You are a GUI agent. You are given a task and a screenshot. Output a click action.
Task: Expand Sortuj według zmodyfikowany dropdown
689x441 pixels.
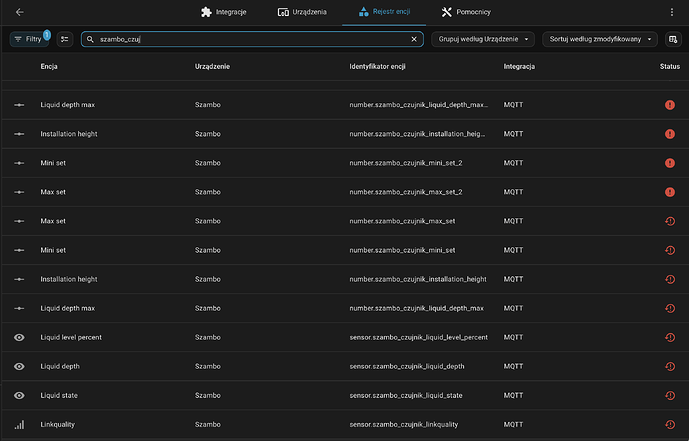[x=601, y=39]
